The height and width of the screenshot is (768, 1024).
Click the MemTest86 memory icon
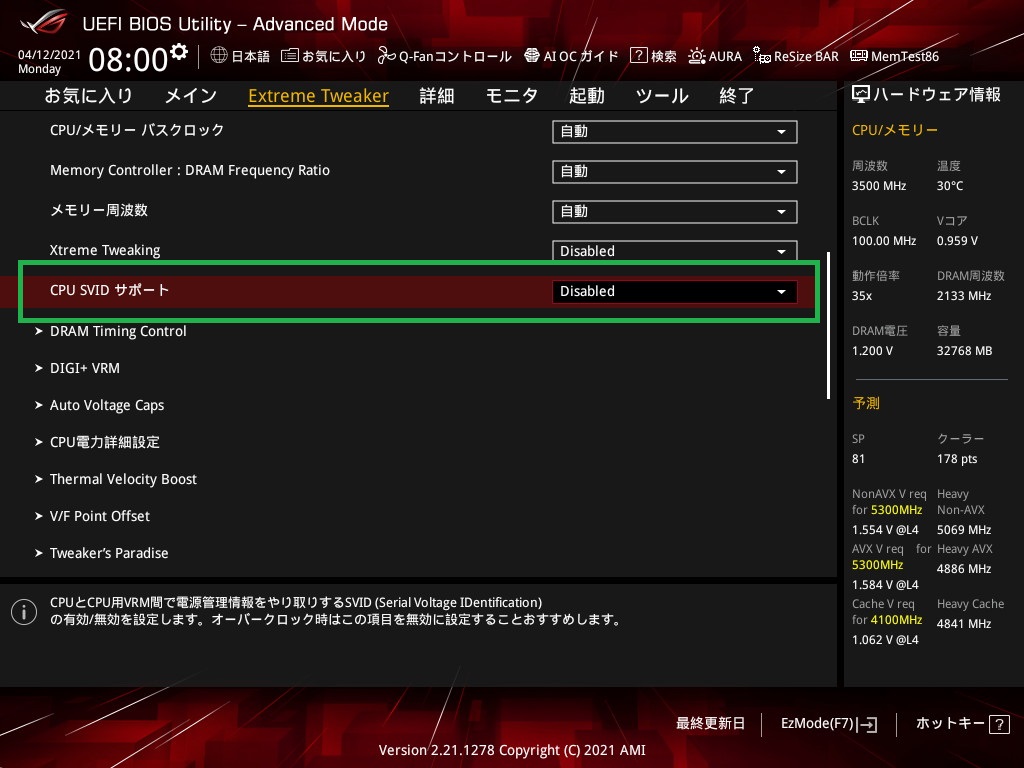859,56
